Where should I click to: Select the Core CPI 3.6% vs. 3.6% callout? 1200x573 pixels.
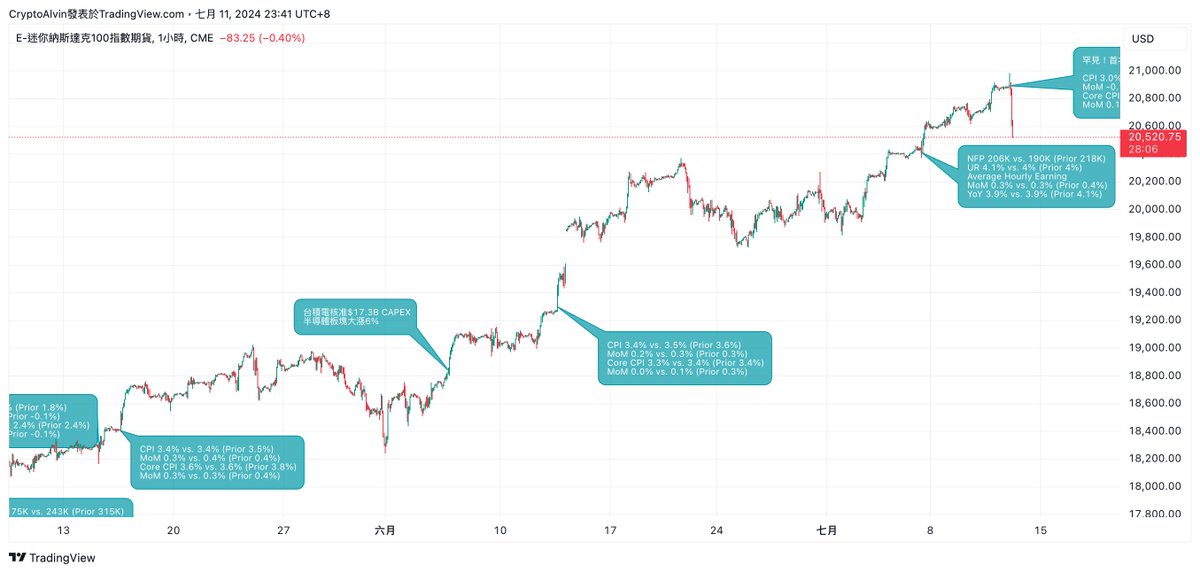click(x=217, y=462)
